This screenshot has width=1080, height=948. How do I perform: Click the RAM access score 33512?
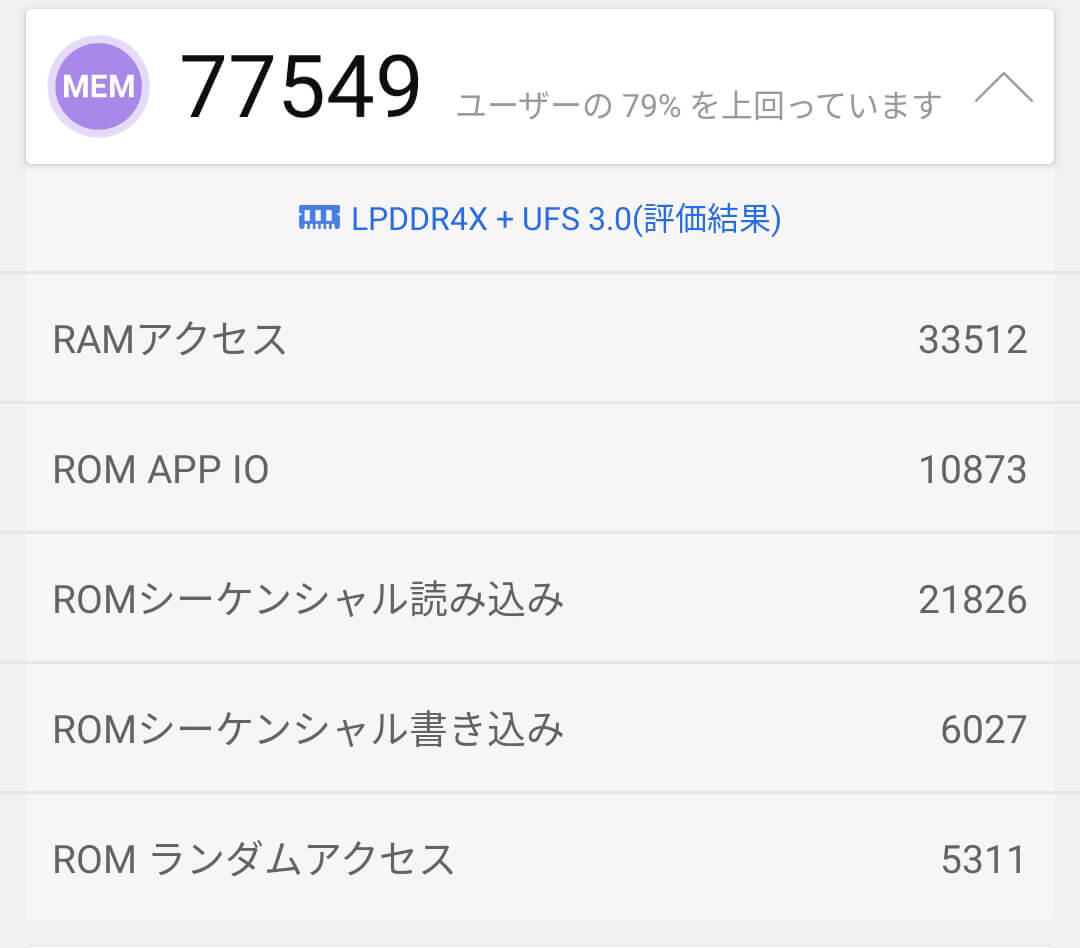[973, 340]
